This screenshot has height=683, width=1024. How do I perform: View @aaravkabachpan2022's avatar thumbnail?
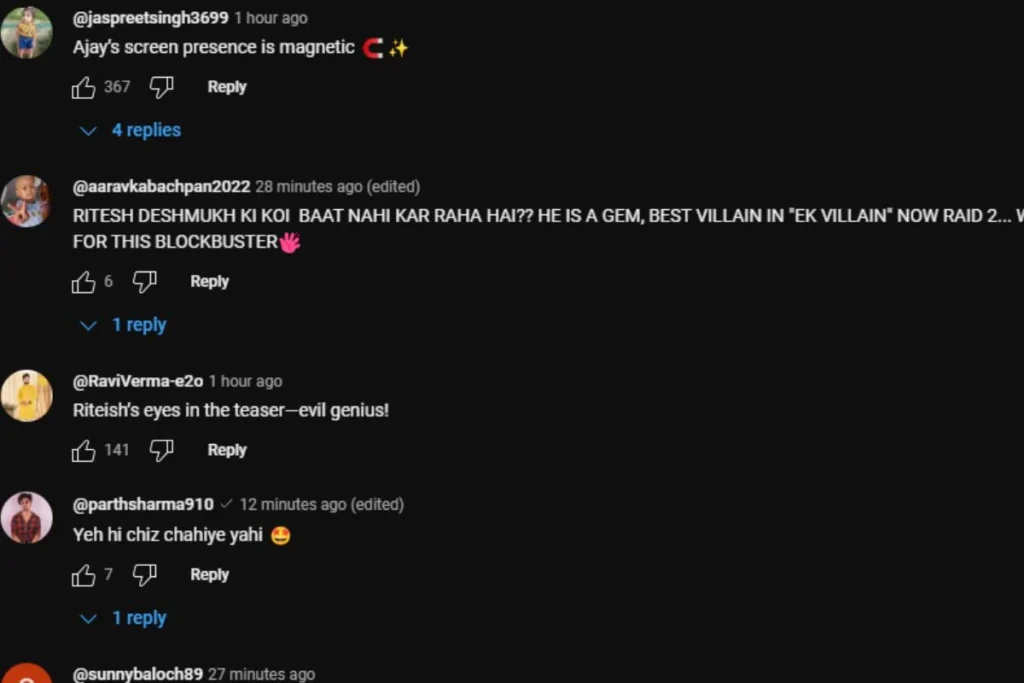[27, 201]
